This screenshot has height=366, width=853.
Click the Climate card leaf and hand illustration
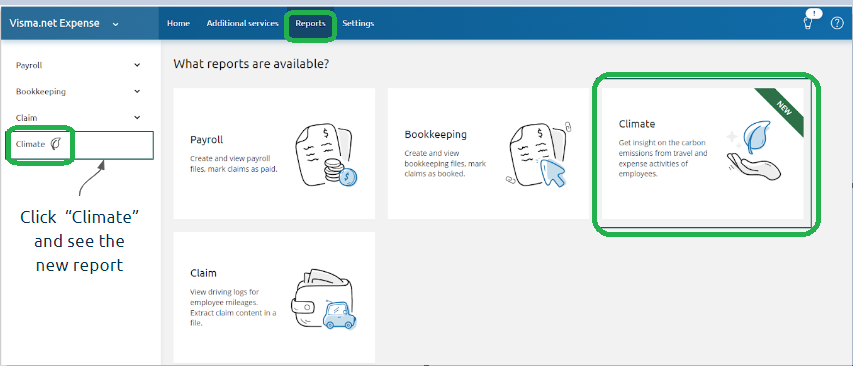tap(754, 151)
